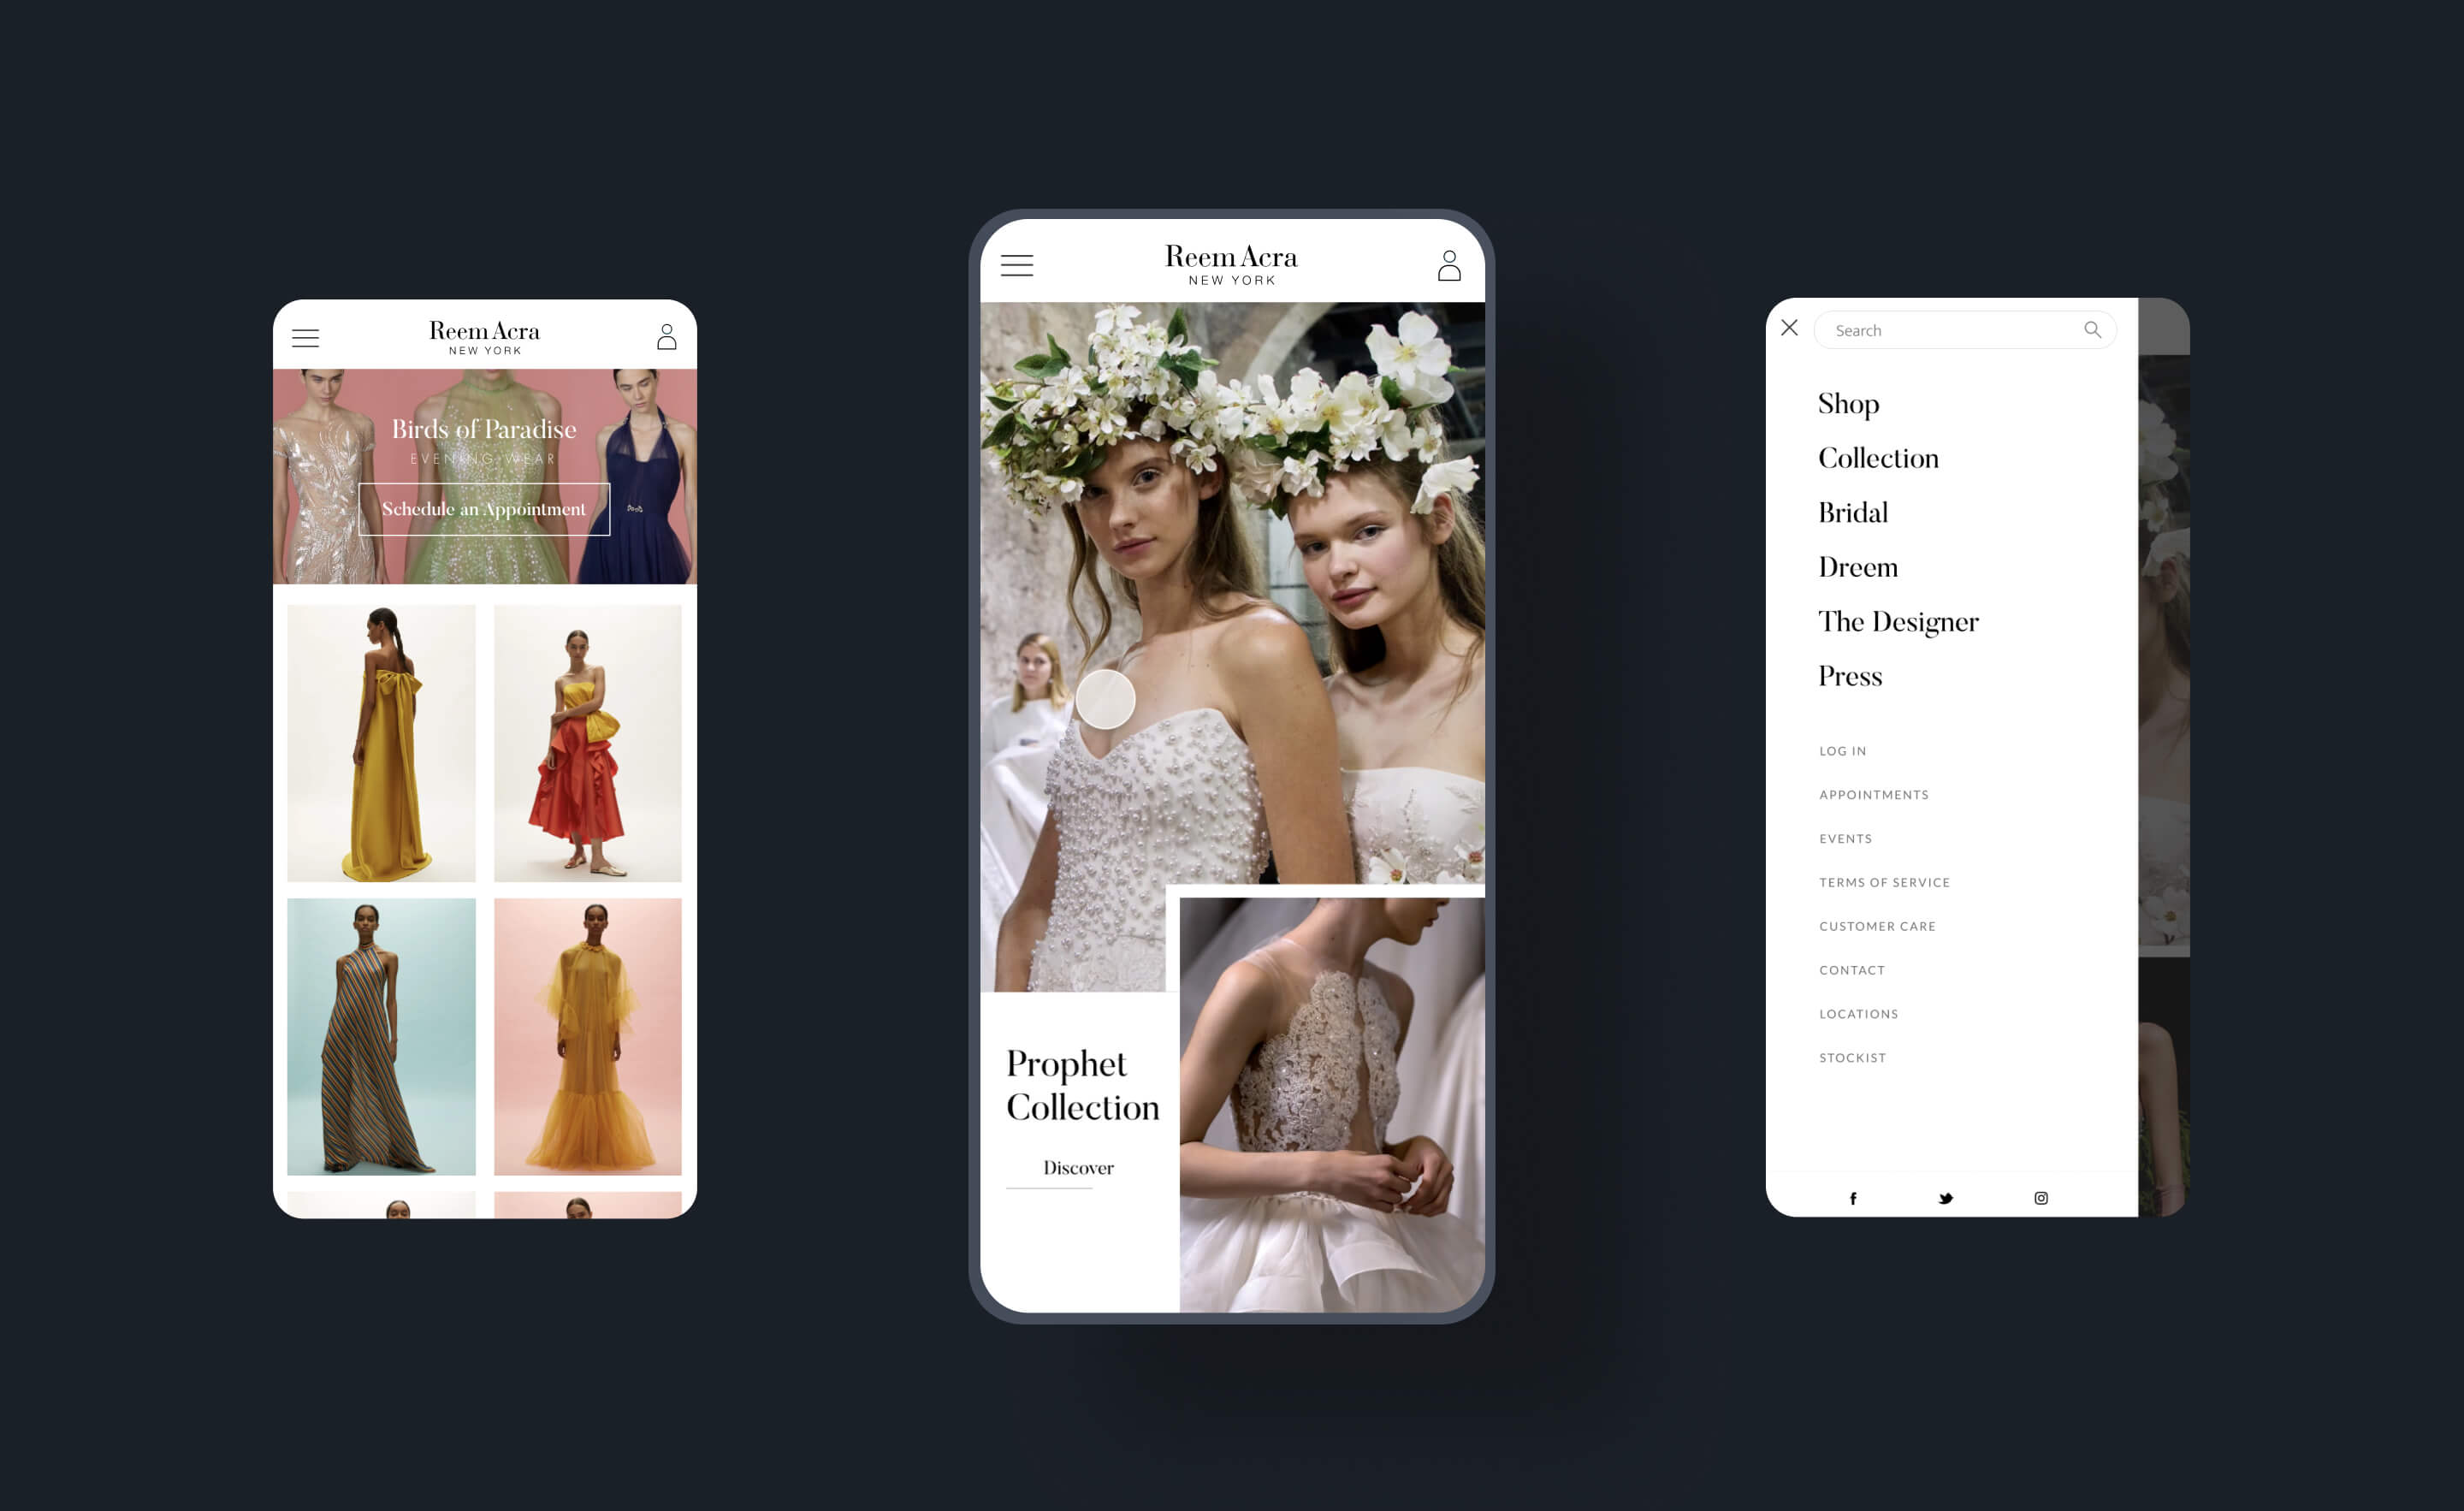Click 'Discover' link under Prophet Collection
The image size is (2464, 1511).
click(1077, 1168)
